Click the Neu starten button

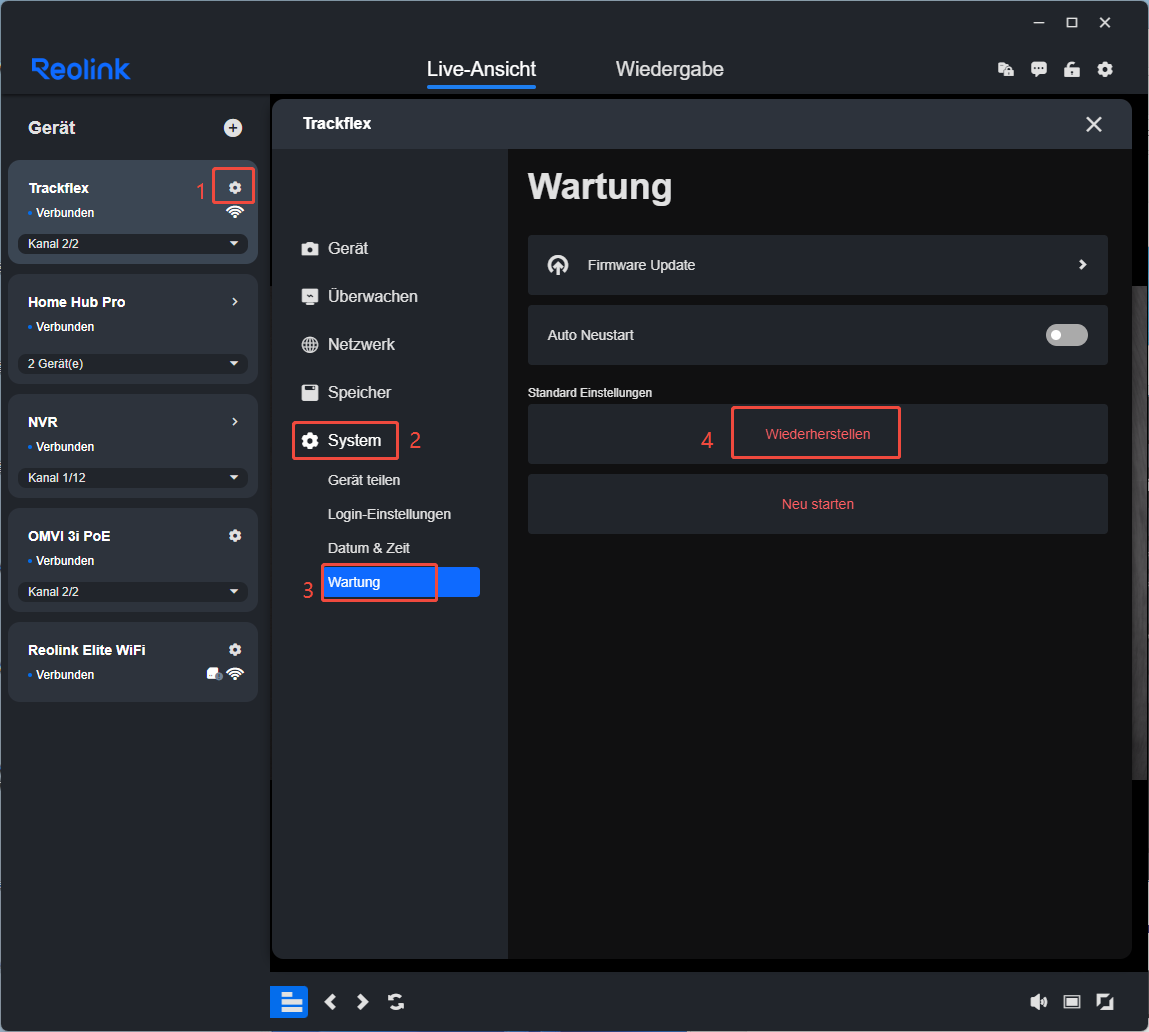[817, 504]
